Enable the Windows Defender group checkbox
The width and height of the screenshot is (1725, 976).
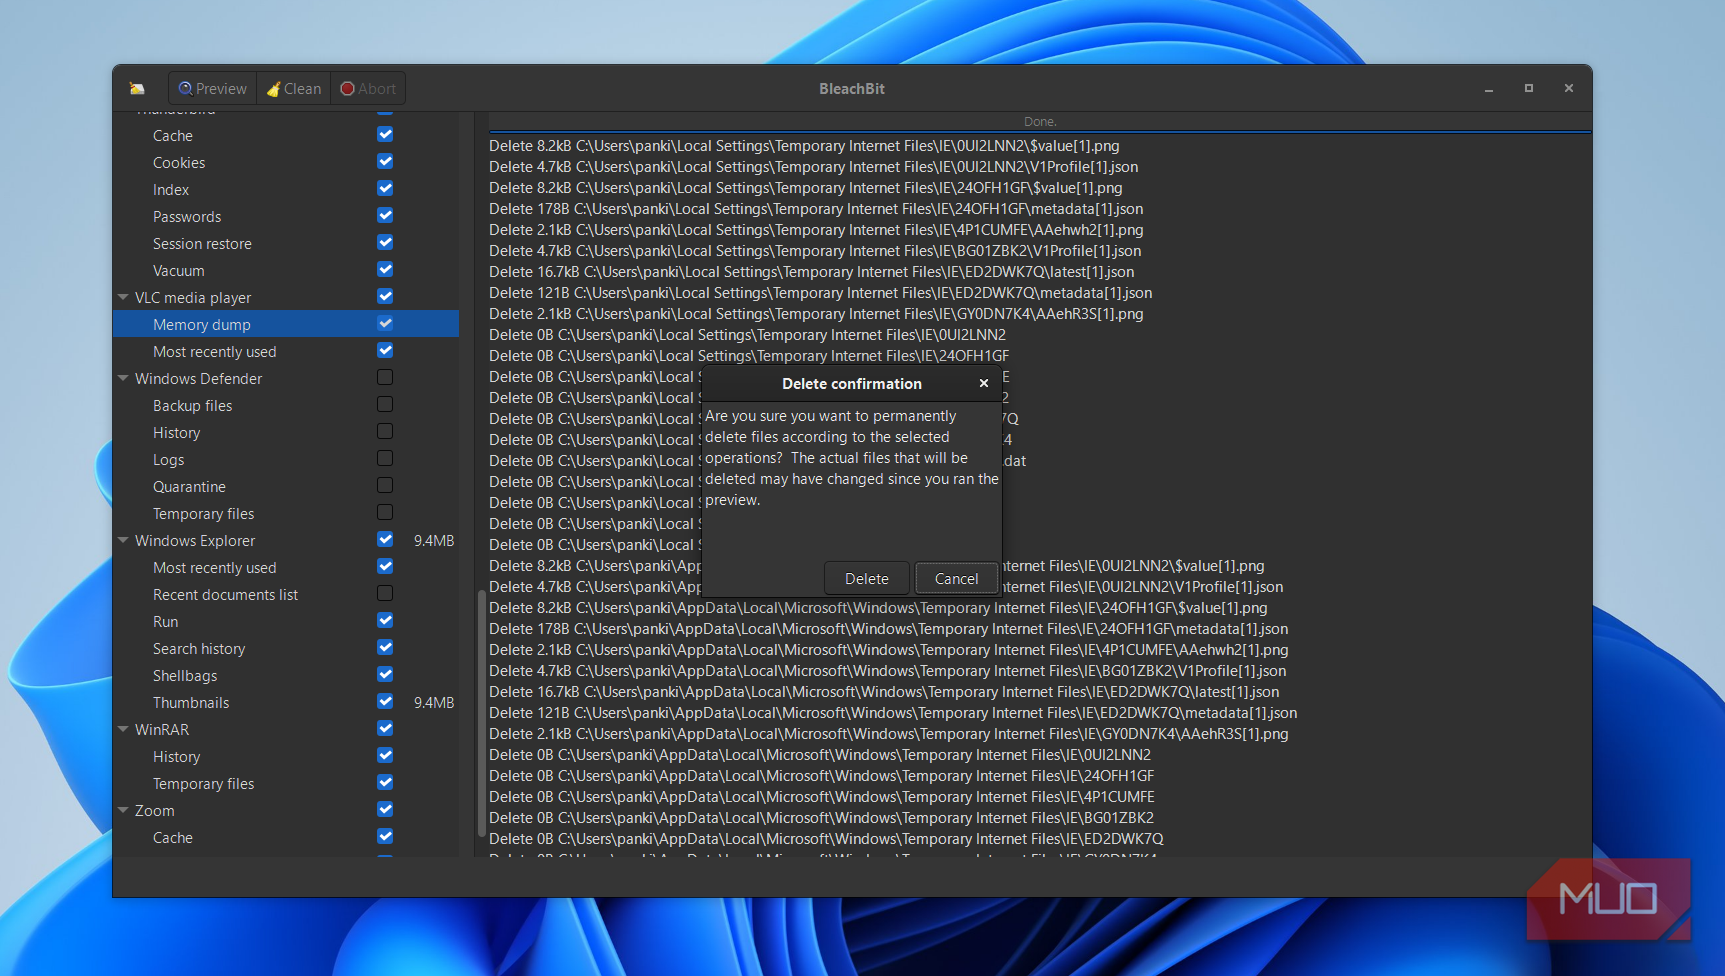[x=385, y=377]
